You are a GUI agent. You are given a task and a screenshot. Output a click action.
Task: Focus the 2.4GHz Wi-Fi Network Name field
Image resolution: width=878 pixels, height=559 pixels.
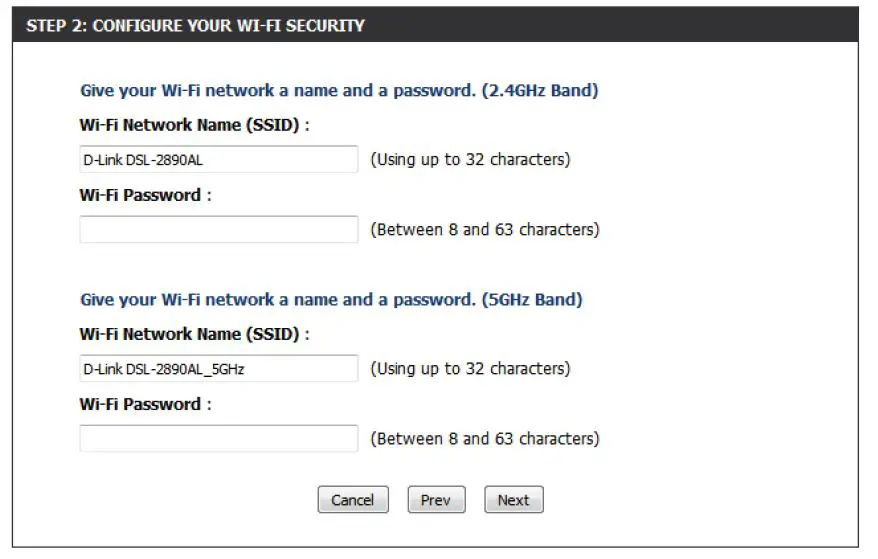click(x=218, y=159)
